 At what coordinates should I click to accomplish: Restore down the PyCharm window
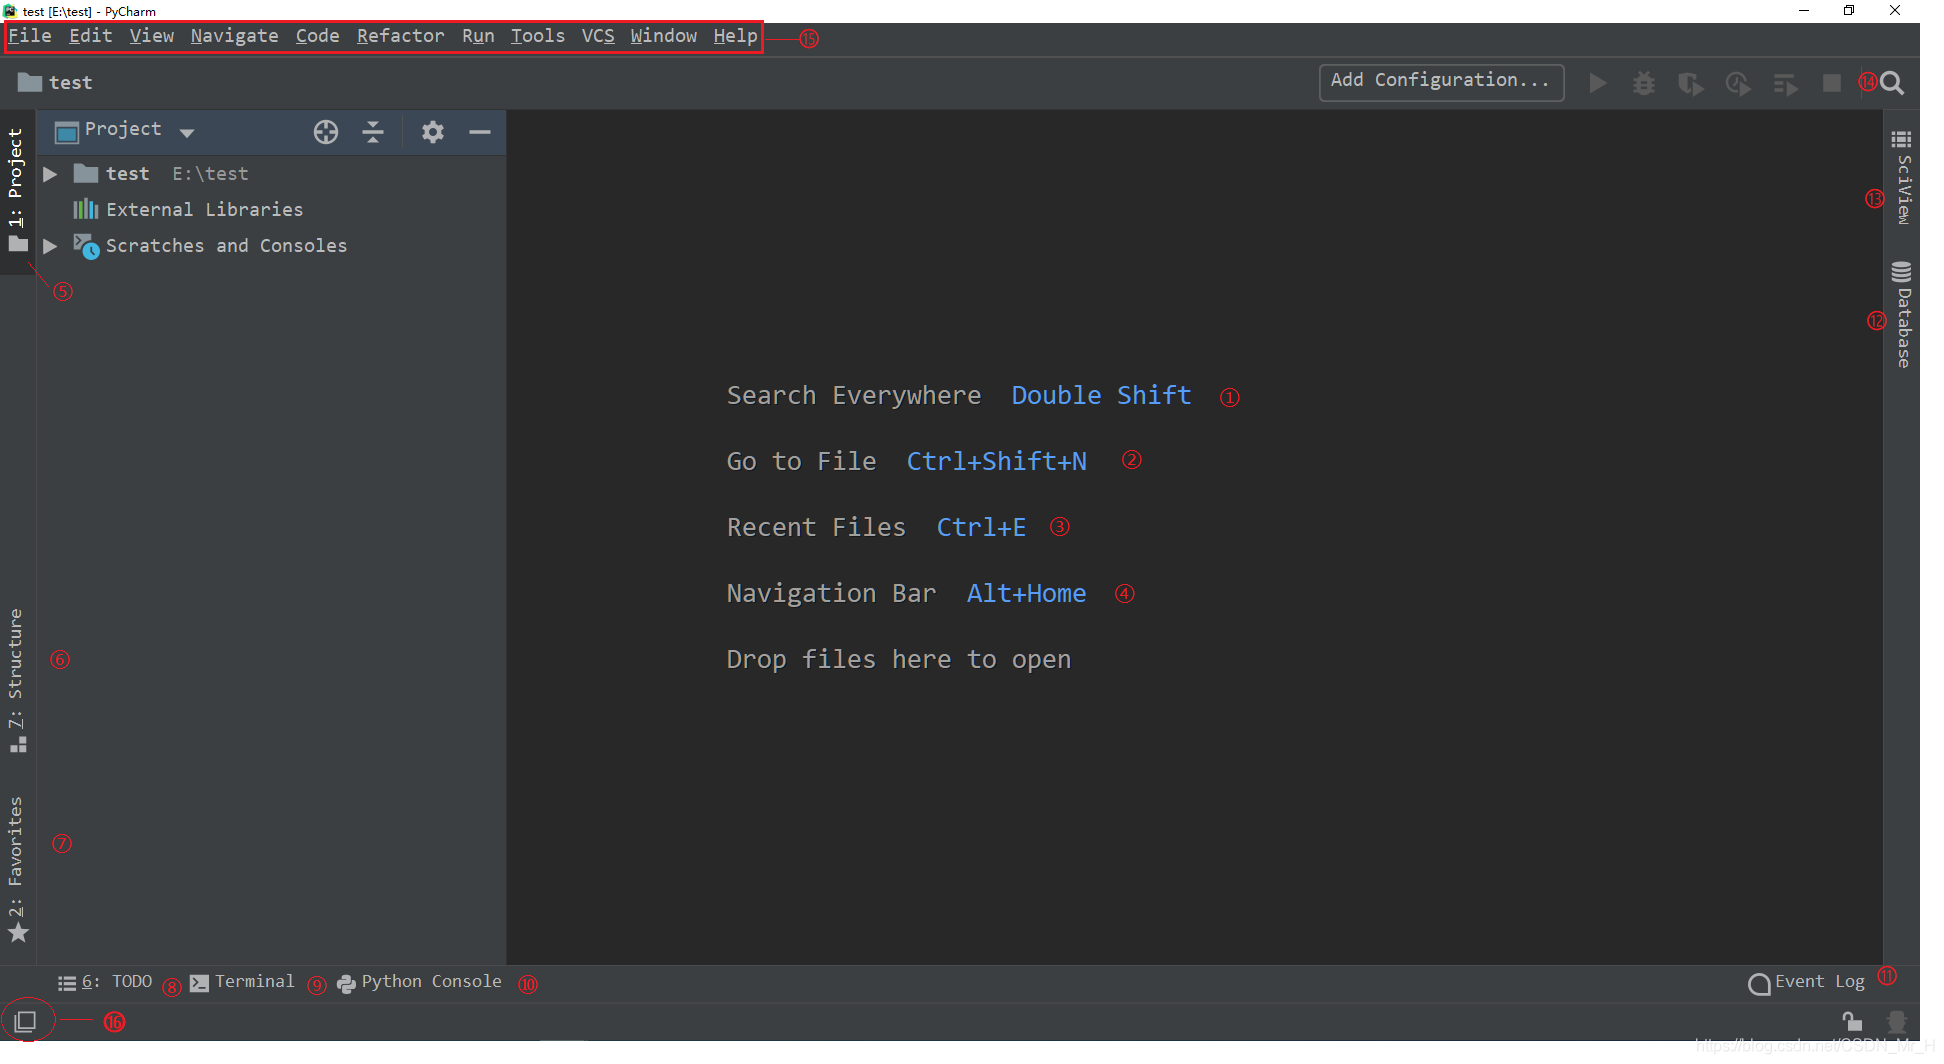1849,11
